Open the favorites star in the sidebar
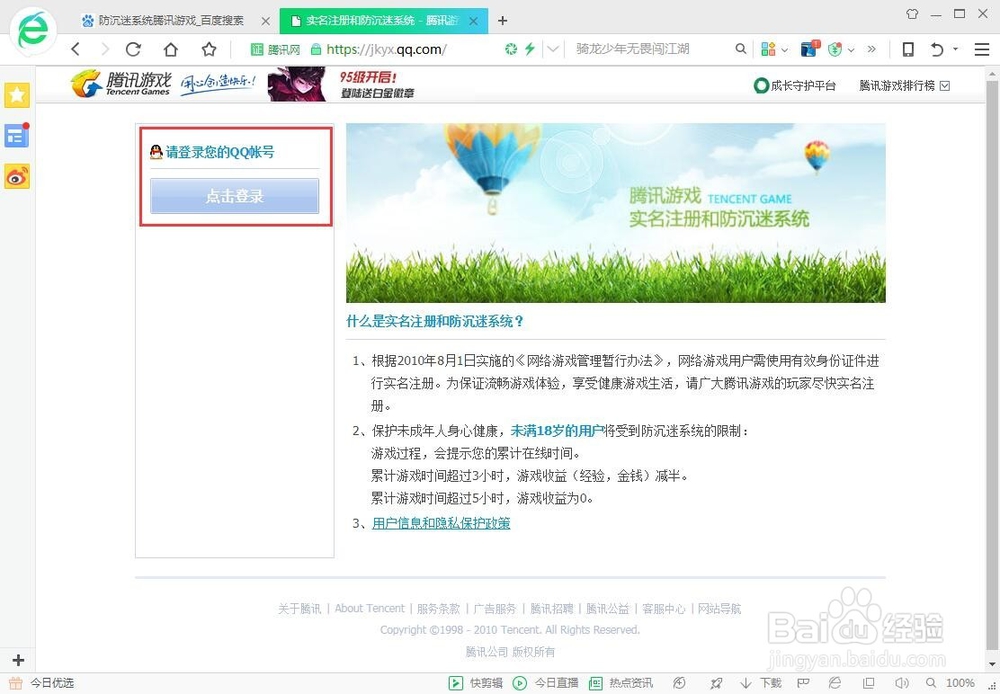1000x694 pixels. pyautogui.click(x=17, y=95)
